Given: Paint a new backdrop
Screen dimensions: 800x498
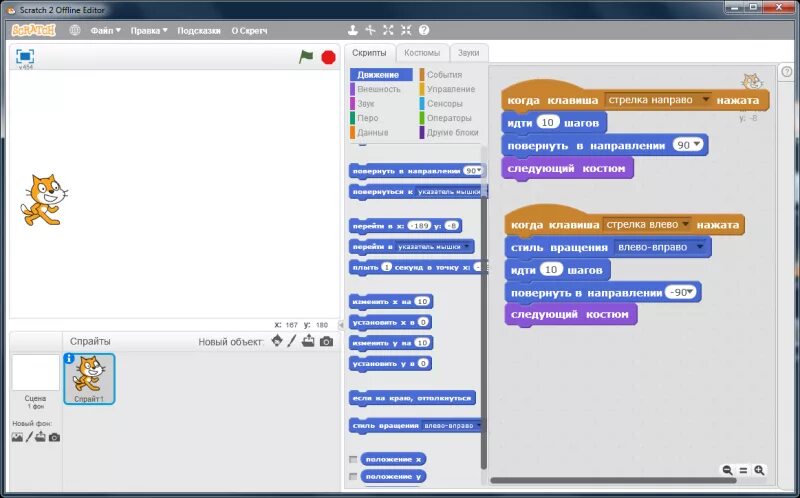Looking at the screenshot, I should point(30,437).
